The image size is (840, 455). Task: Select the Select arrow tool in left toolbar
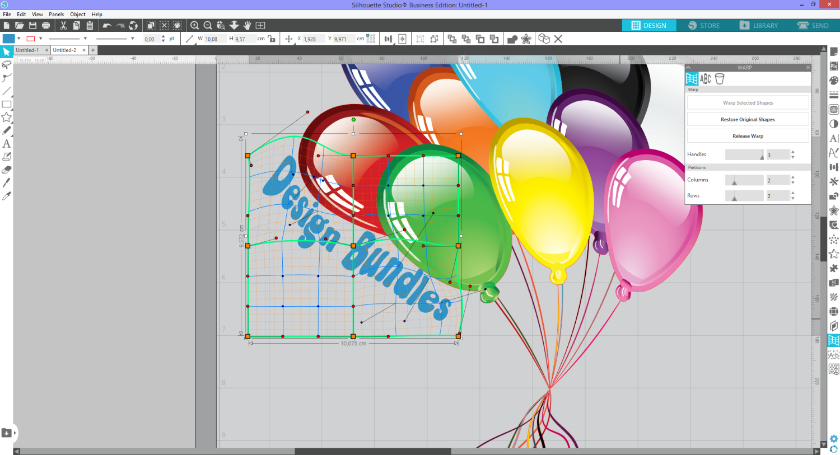point(6,51)
